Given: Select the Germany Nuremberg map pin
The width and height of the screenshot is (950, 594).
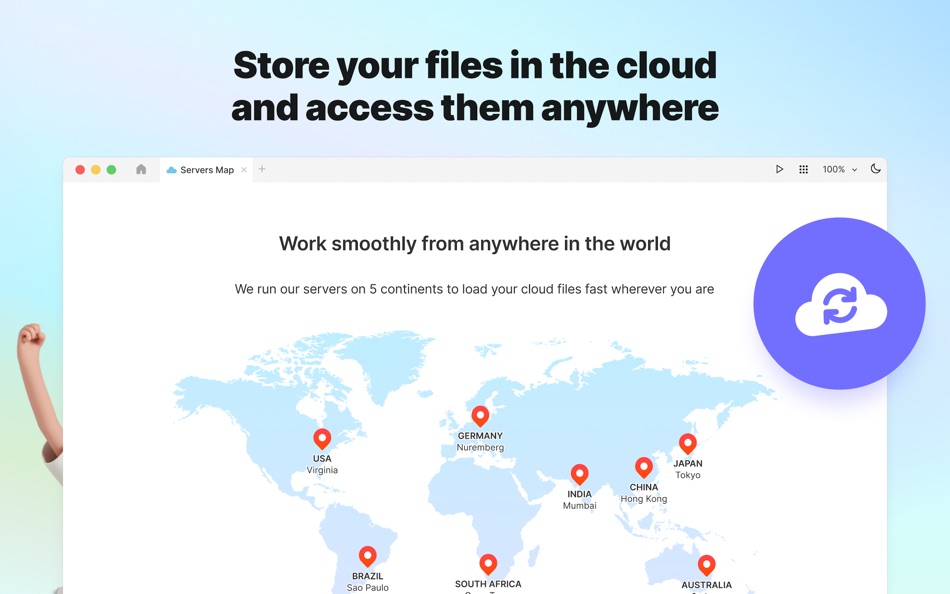Looking at the screenshot, I should (480, 416).
